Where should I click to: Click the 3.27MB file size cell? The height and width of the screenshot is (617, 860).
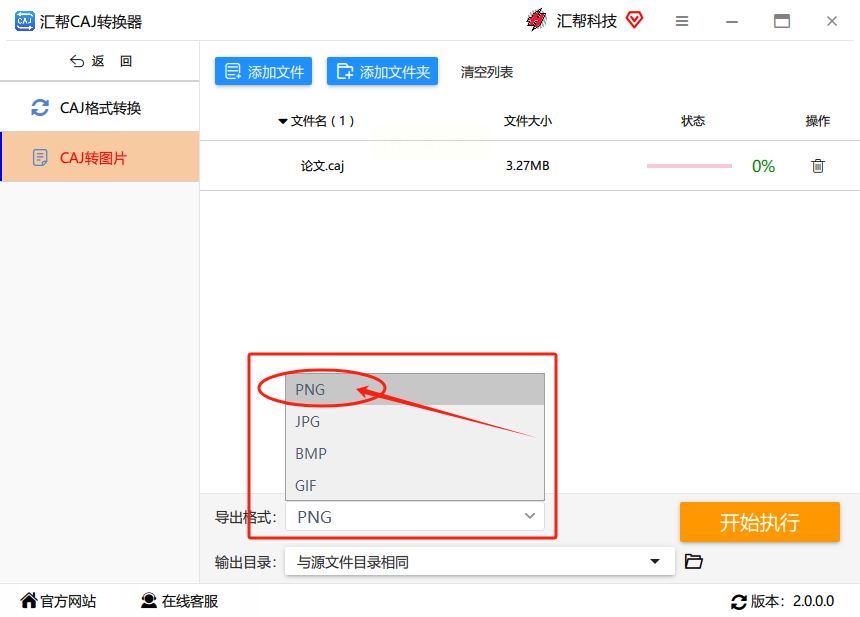[x=528, y=166]
